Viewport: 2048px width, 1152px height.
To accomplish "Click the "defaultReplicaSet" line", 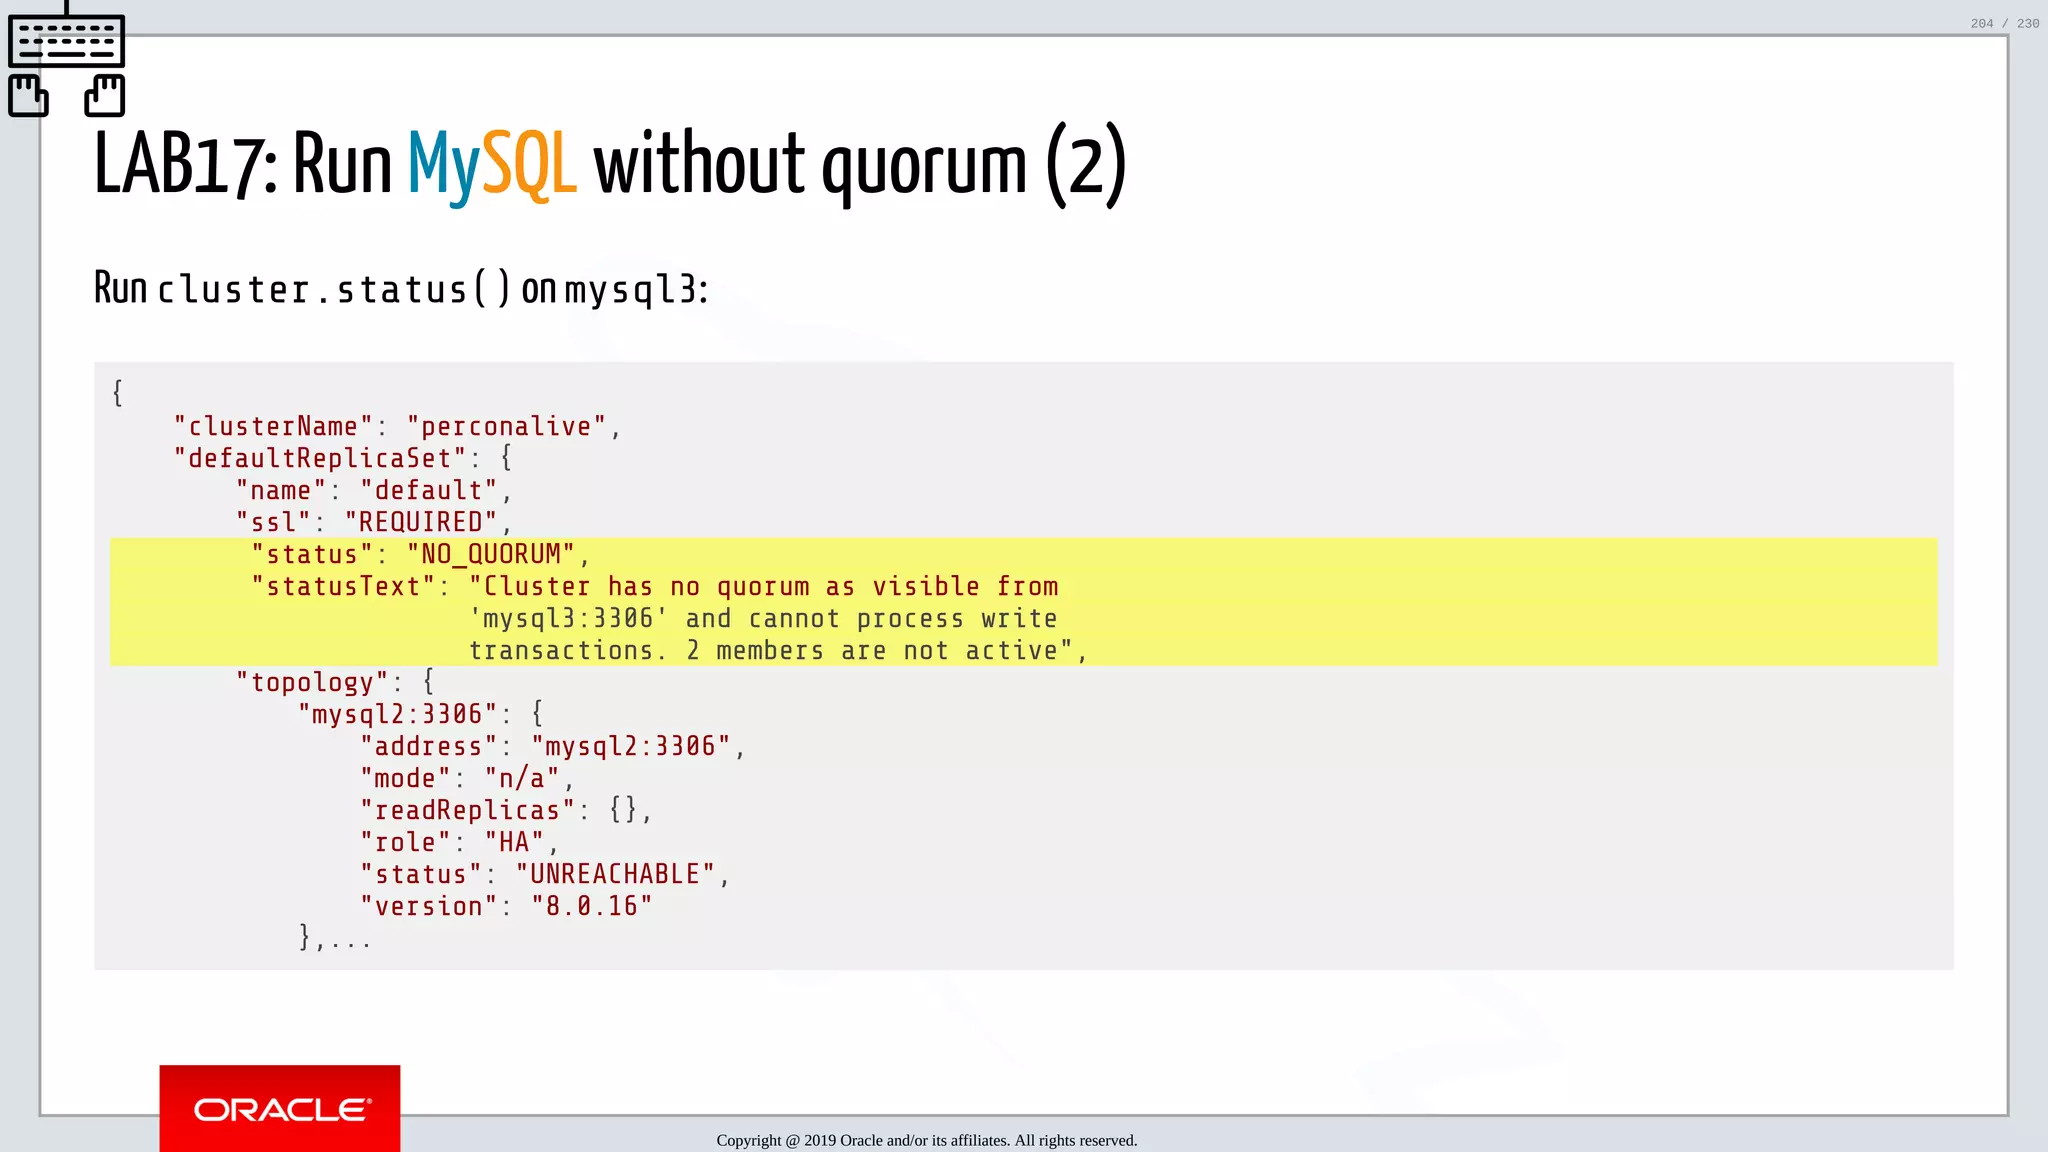I will 343,458.
